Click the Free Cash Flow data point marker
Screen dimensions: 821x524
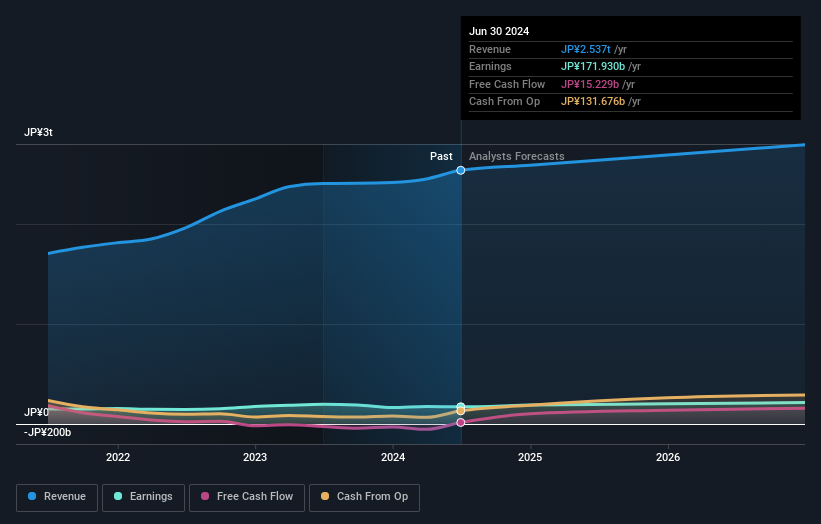(x=461, y=422)
